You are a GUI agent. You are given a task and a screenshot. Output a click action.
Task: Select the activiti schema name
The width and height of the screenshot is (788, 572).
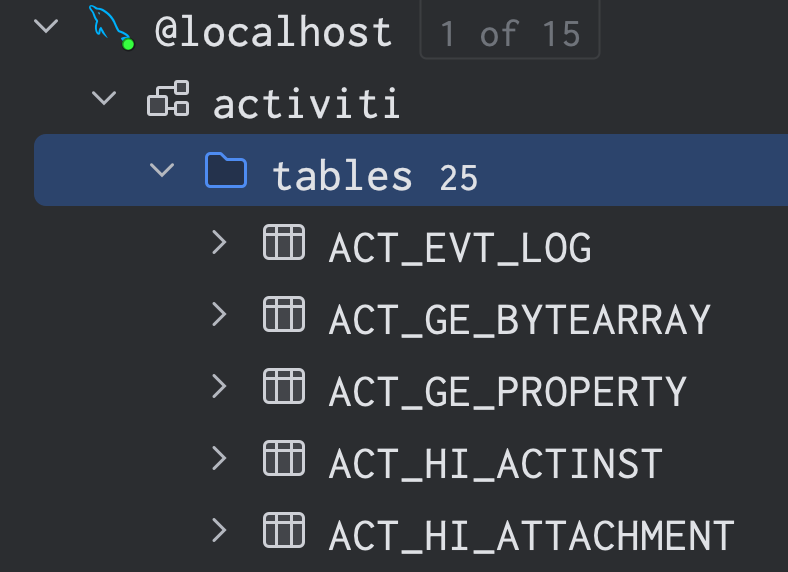307,103
